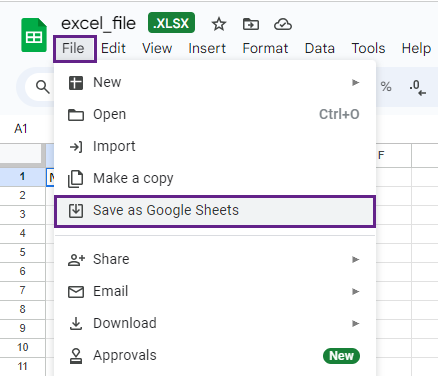Open the View menu
438x376 pixels.
click(x=157, y=48)
